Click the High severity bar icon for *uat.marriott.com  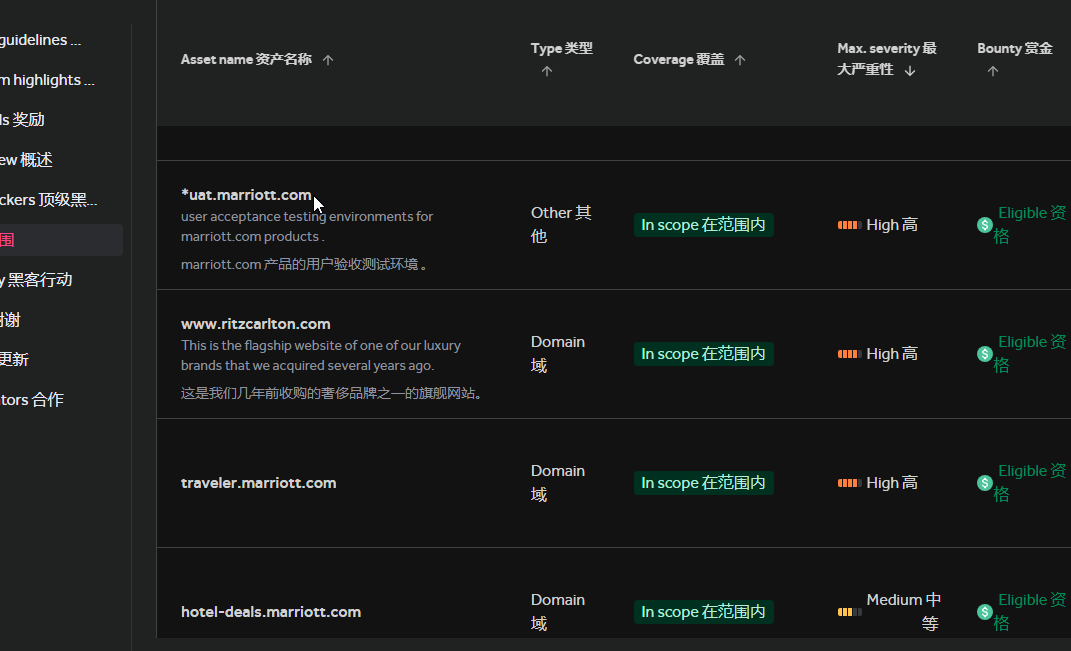click(850, 225)
